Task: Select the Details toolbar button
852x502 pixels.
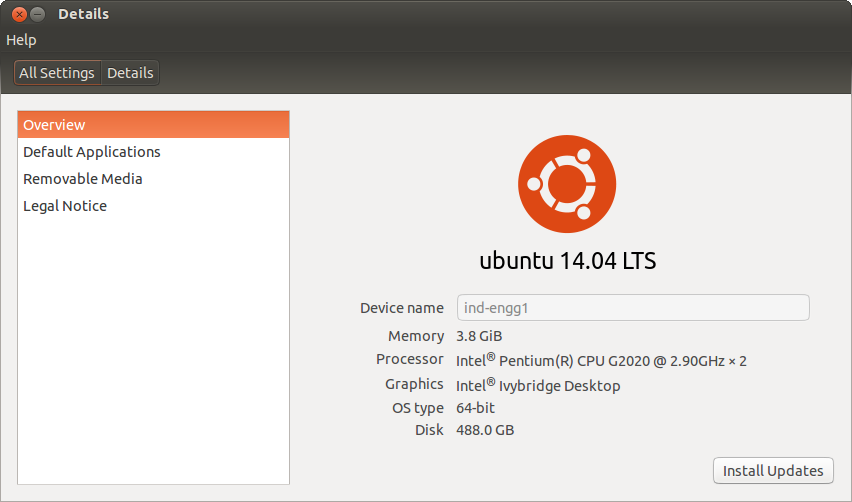Action: click(x=130, y=73)
